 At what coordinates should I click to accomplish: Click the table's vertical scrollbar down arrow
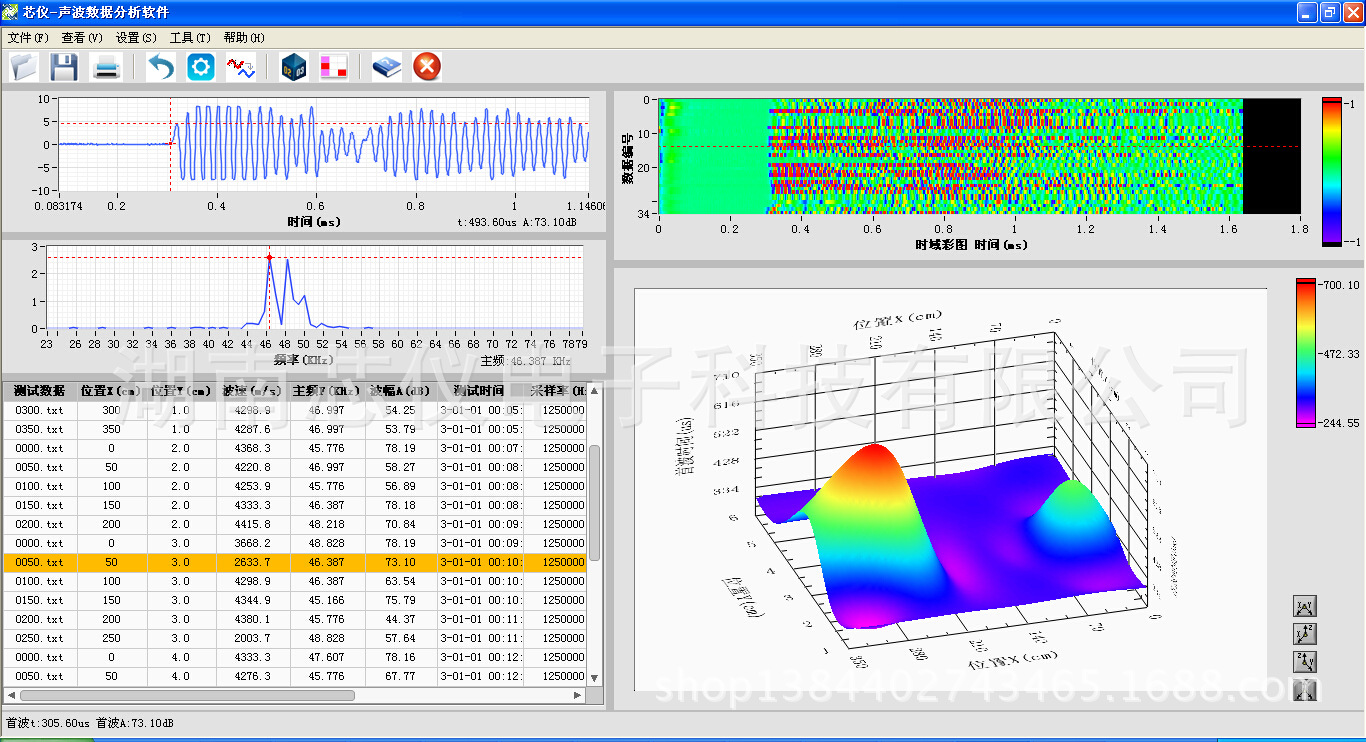click(x=594, y=677)
